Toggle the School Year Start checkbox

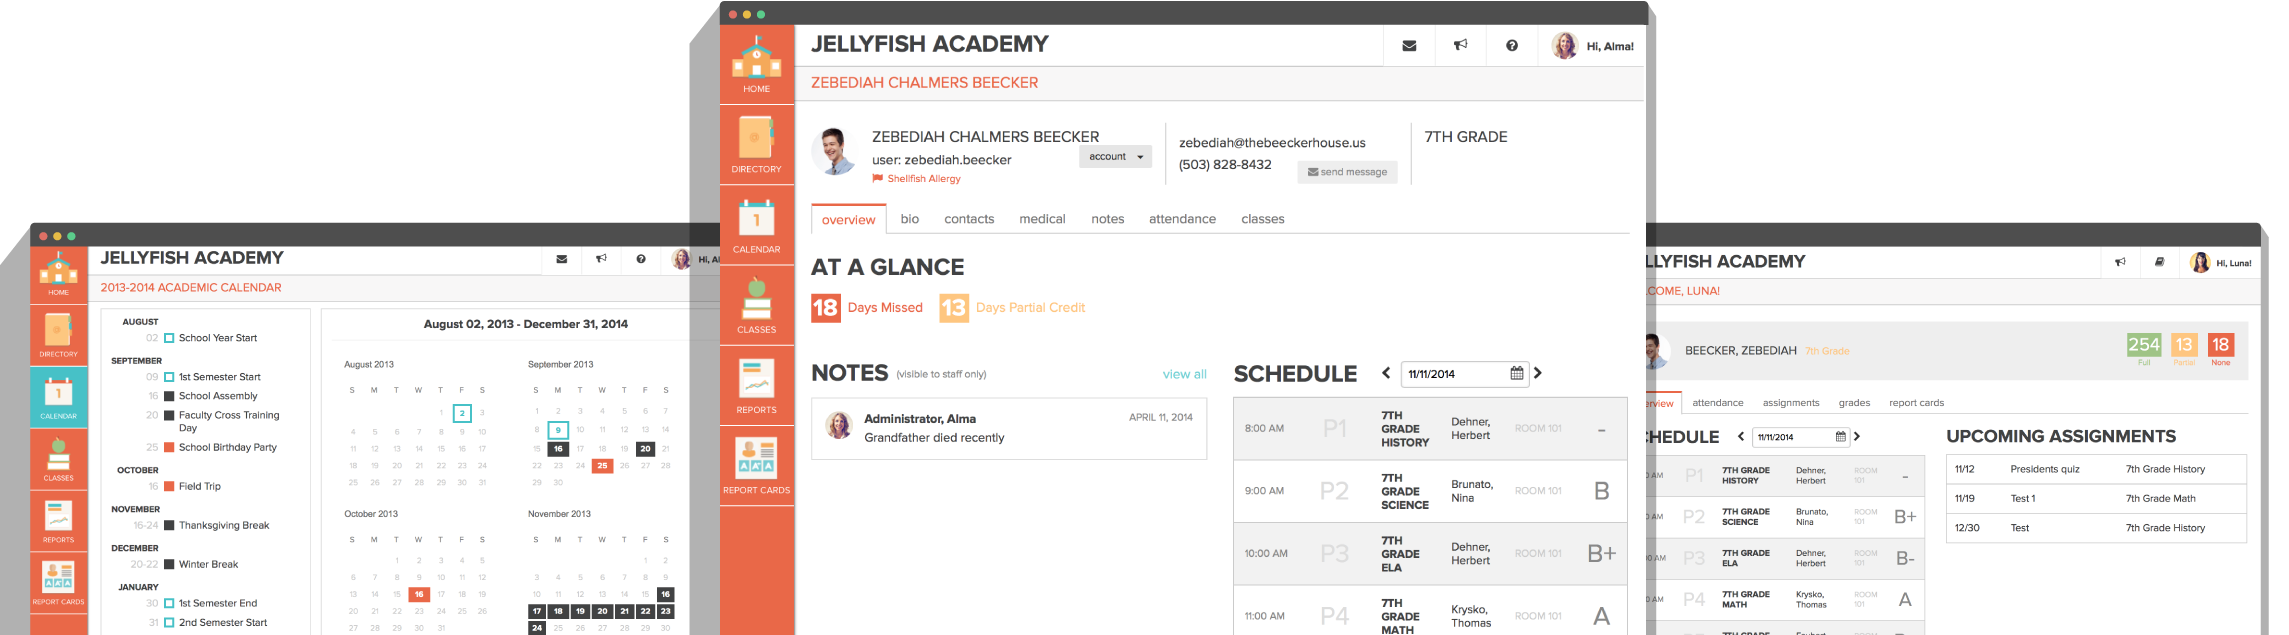pyautogui.click(x=170, y=338)
